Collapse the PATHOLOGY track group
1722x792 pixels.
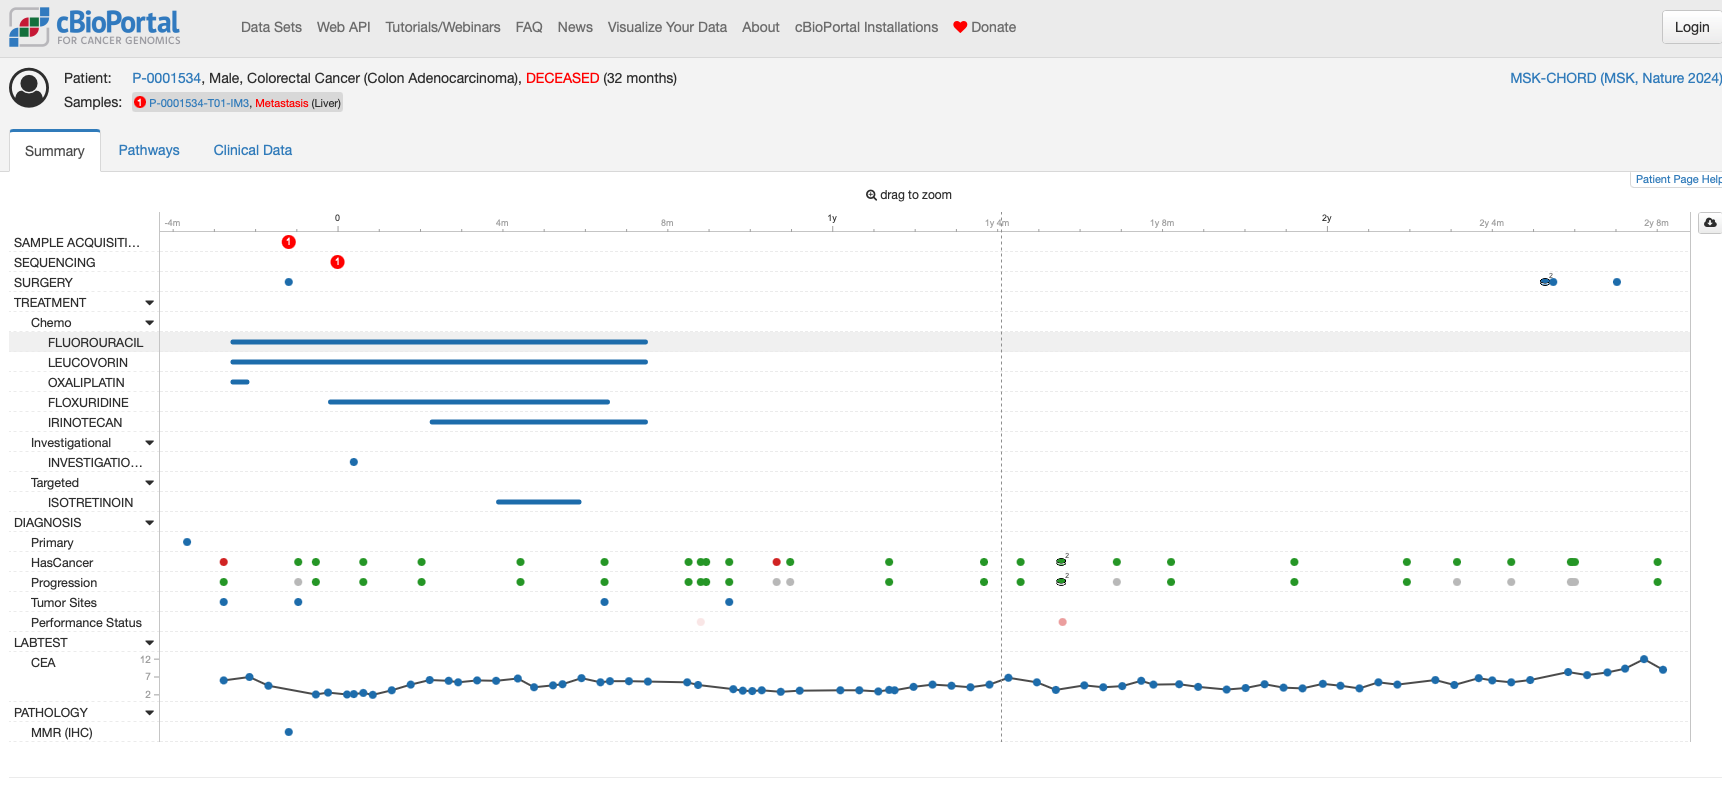(x=150, y=713)
